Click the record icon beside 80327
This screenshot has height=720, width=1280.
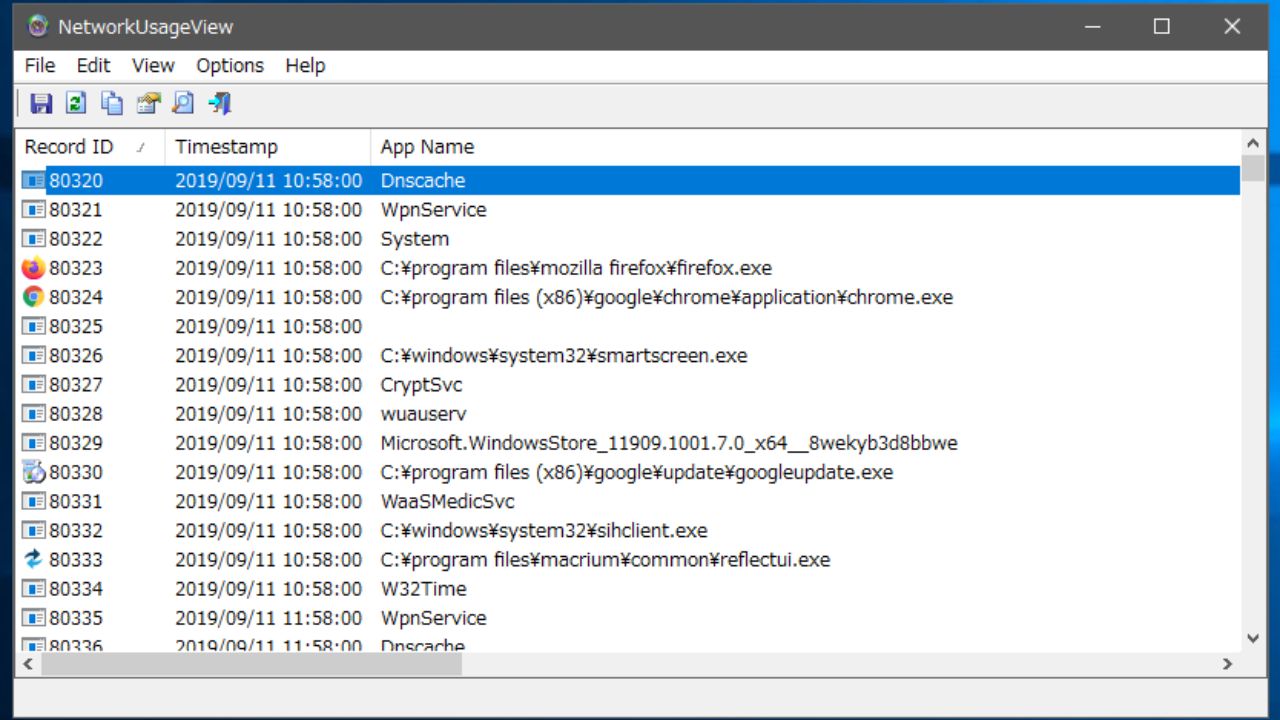(34, 385)
